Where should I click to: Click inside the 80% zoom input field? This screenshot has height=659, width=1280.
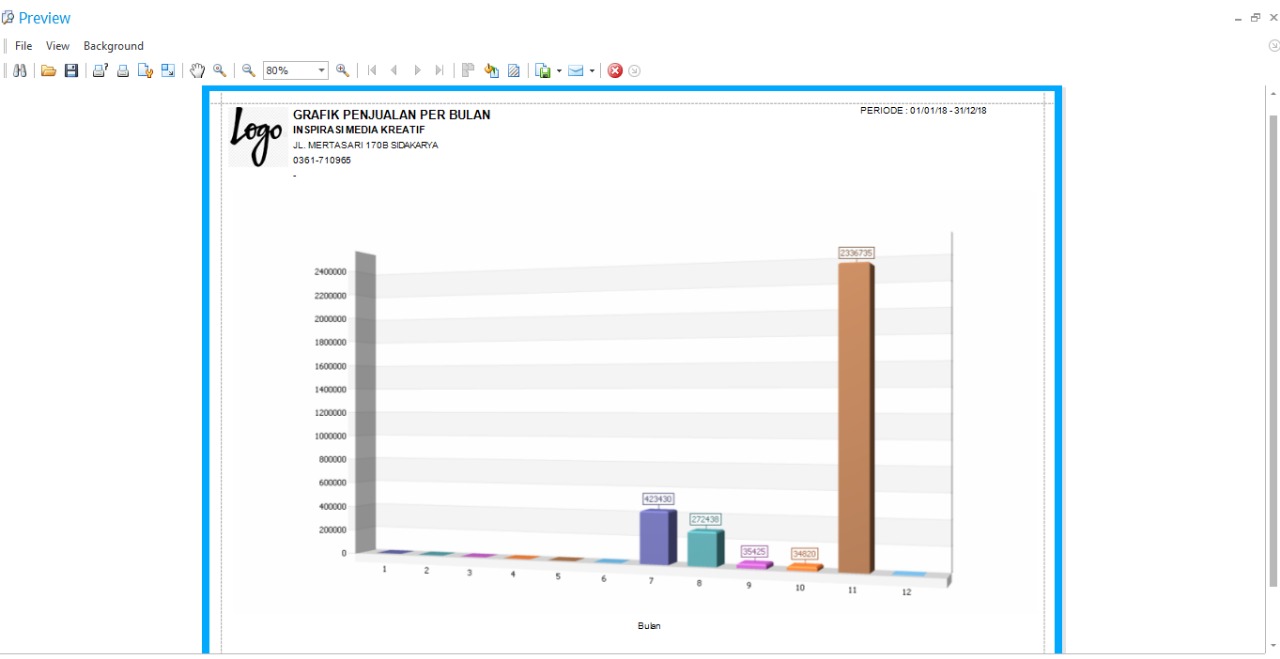(288, 71)
